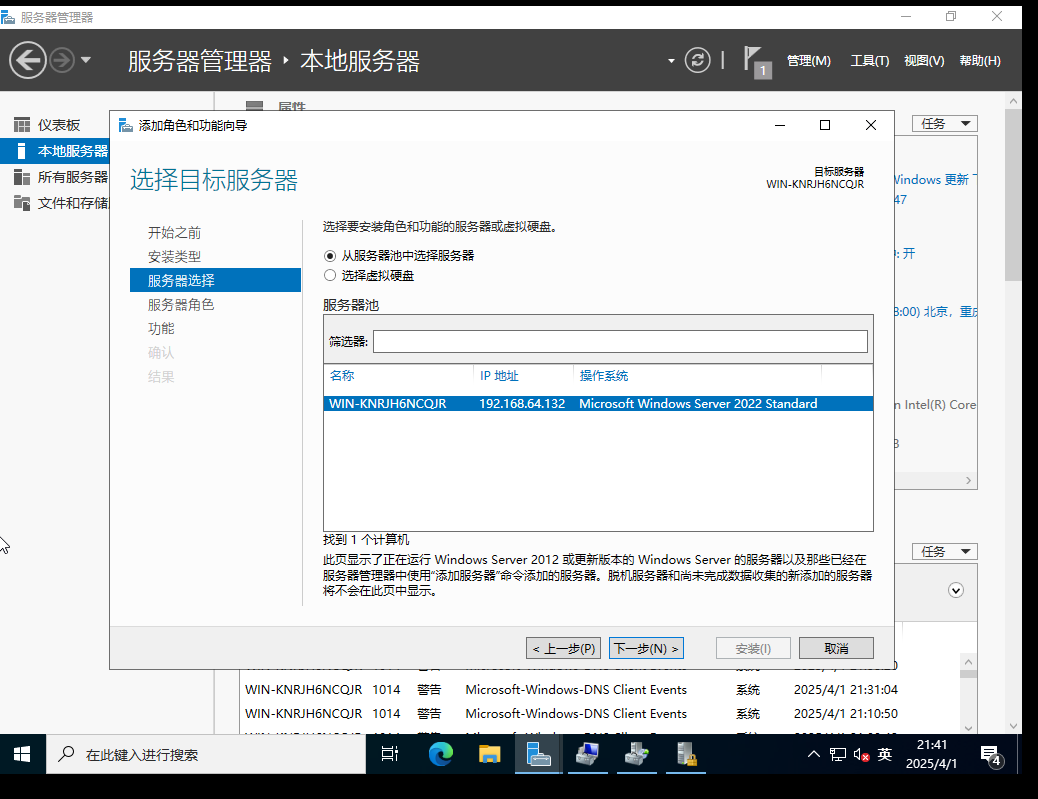Screen dimensions: 1038x799
Task: Open the Action Center notification icon
Action: pyautogui.click(x=990, y=755)
